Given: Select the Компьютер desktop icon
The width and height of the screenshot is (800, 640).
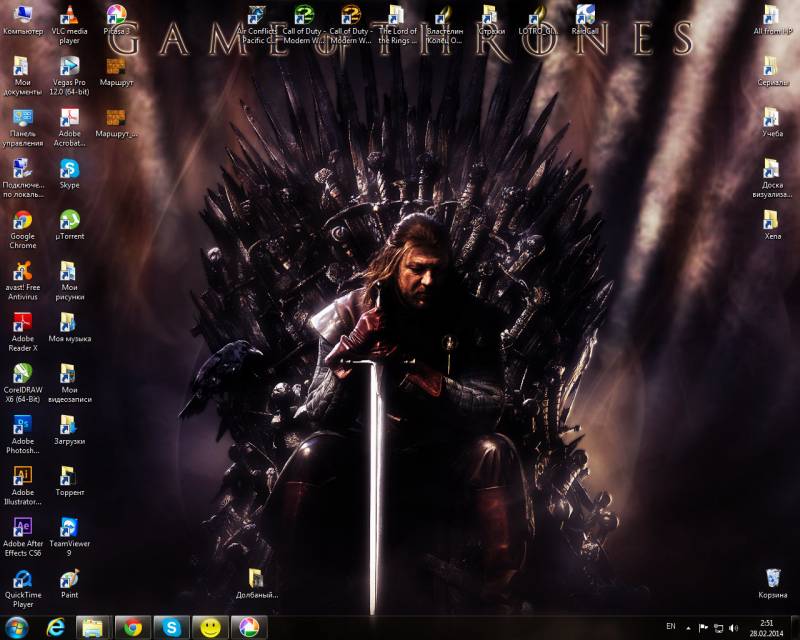Looking at the screenshot, I should pos(22,20).
